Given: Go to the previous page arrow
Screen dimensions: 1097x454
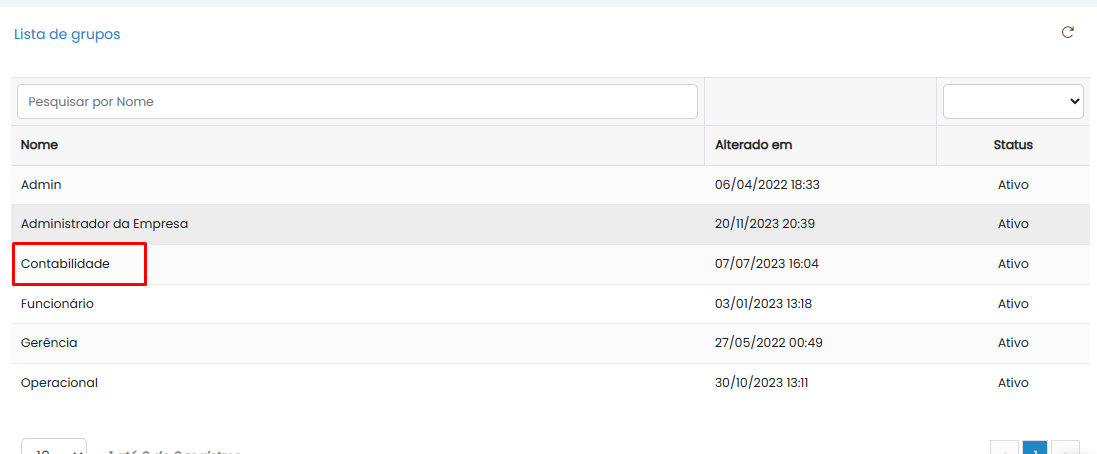Looking at the screenshot, I should pos(1004,448).
